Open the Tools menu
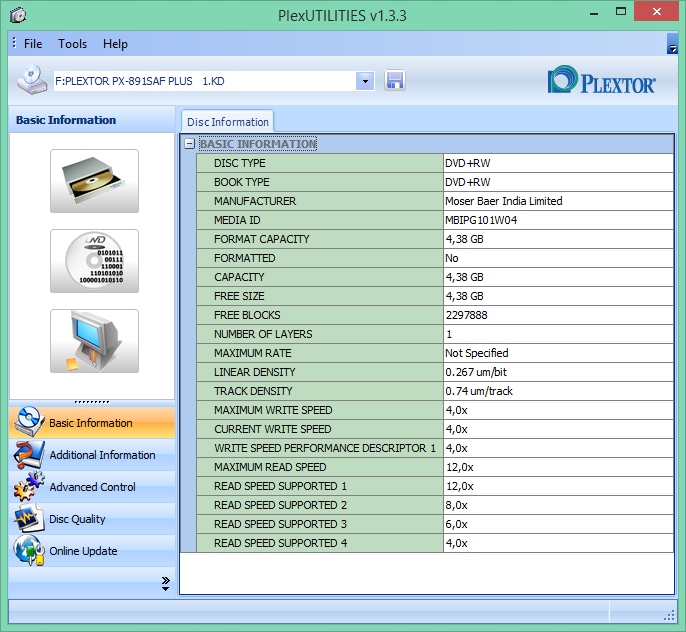Screen dimensions: 686x632 click(72, 44)
